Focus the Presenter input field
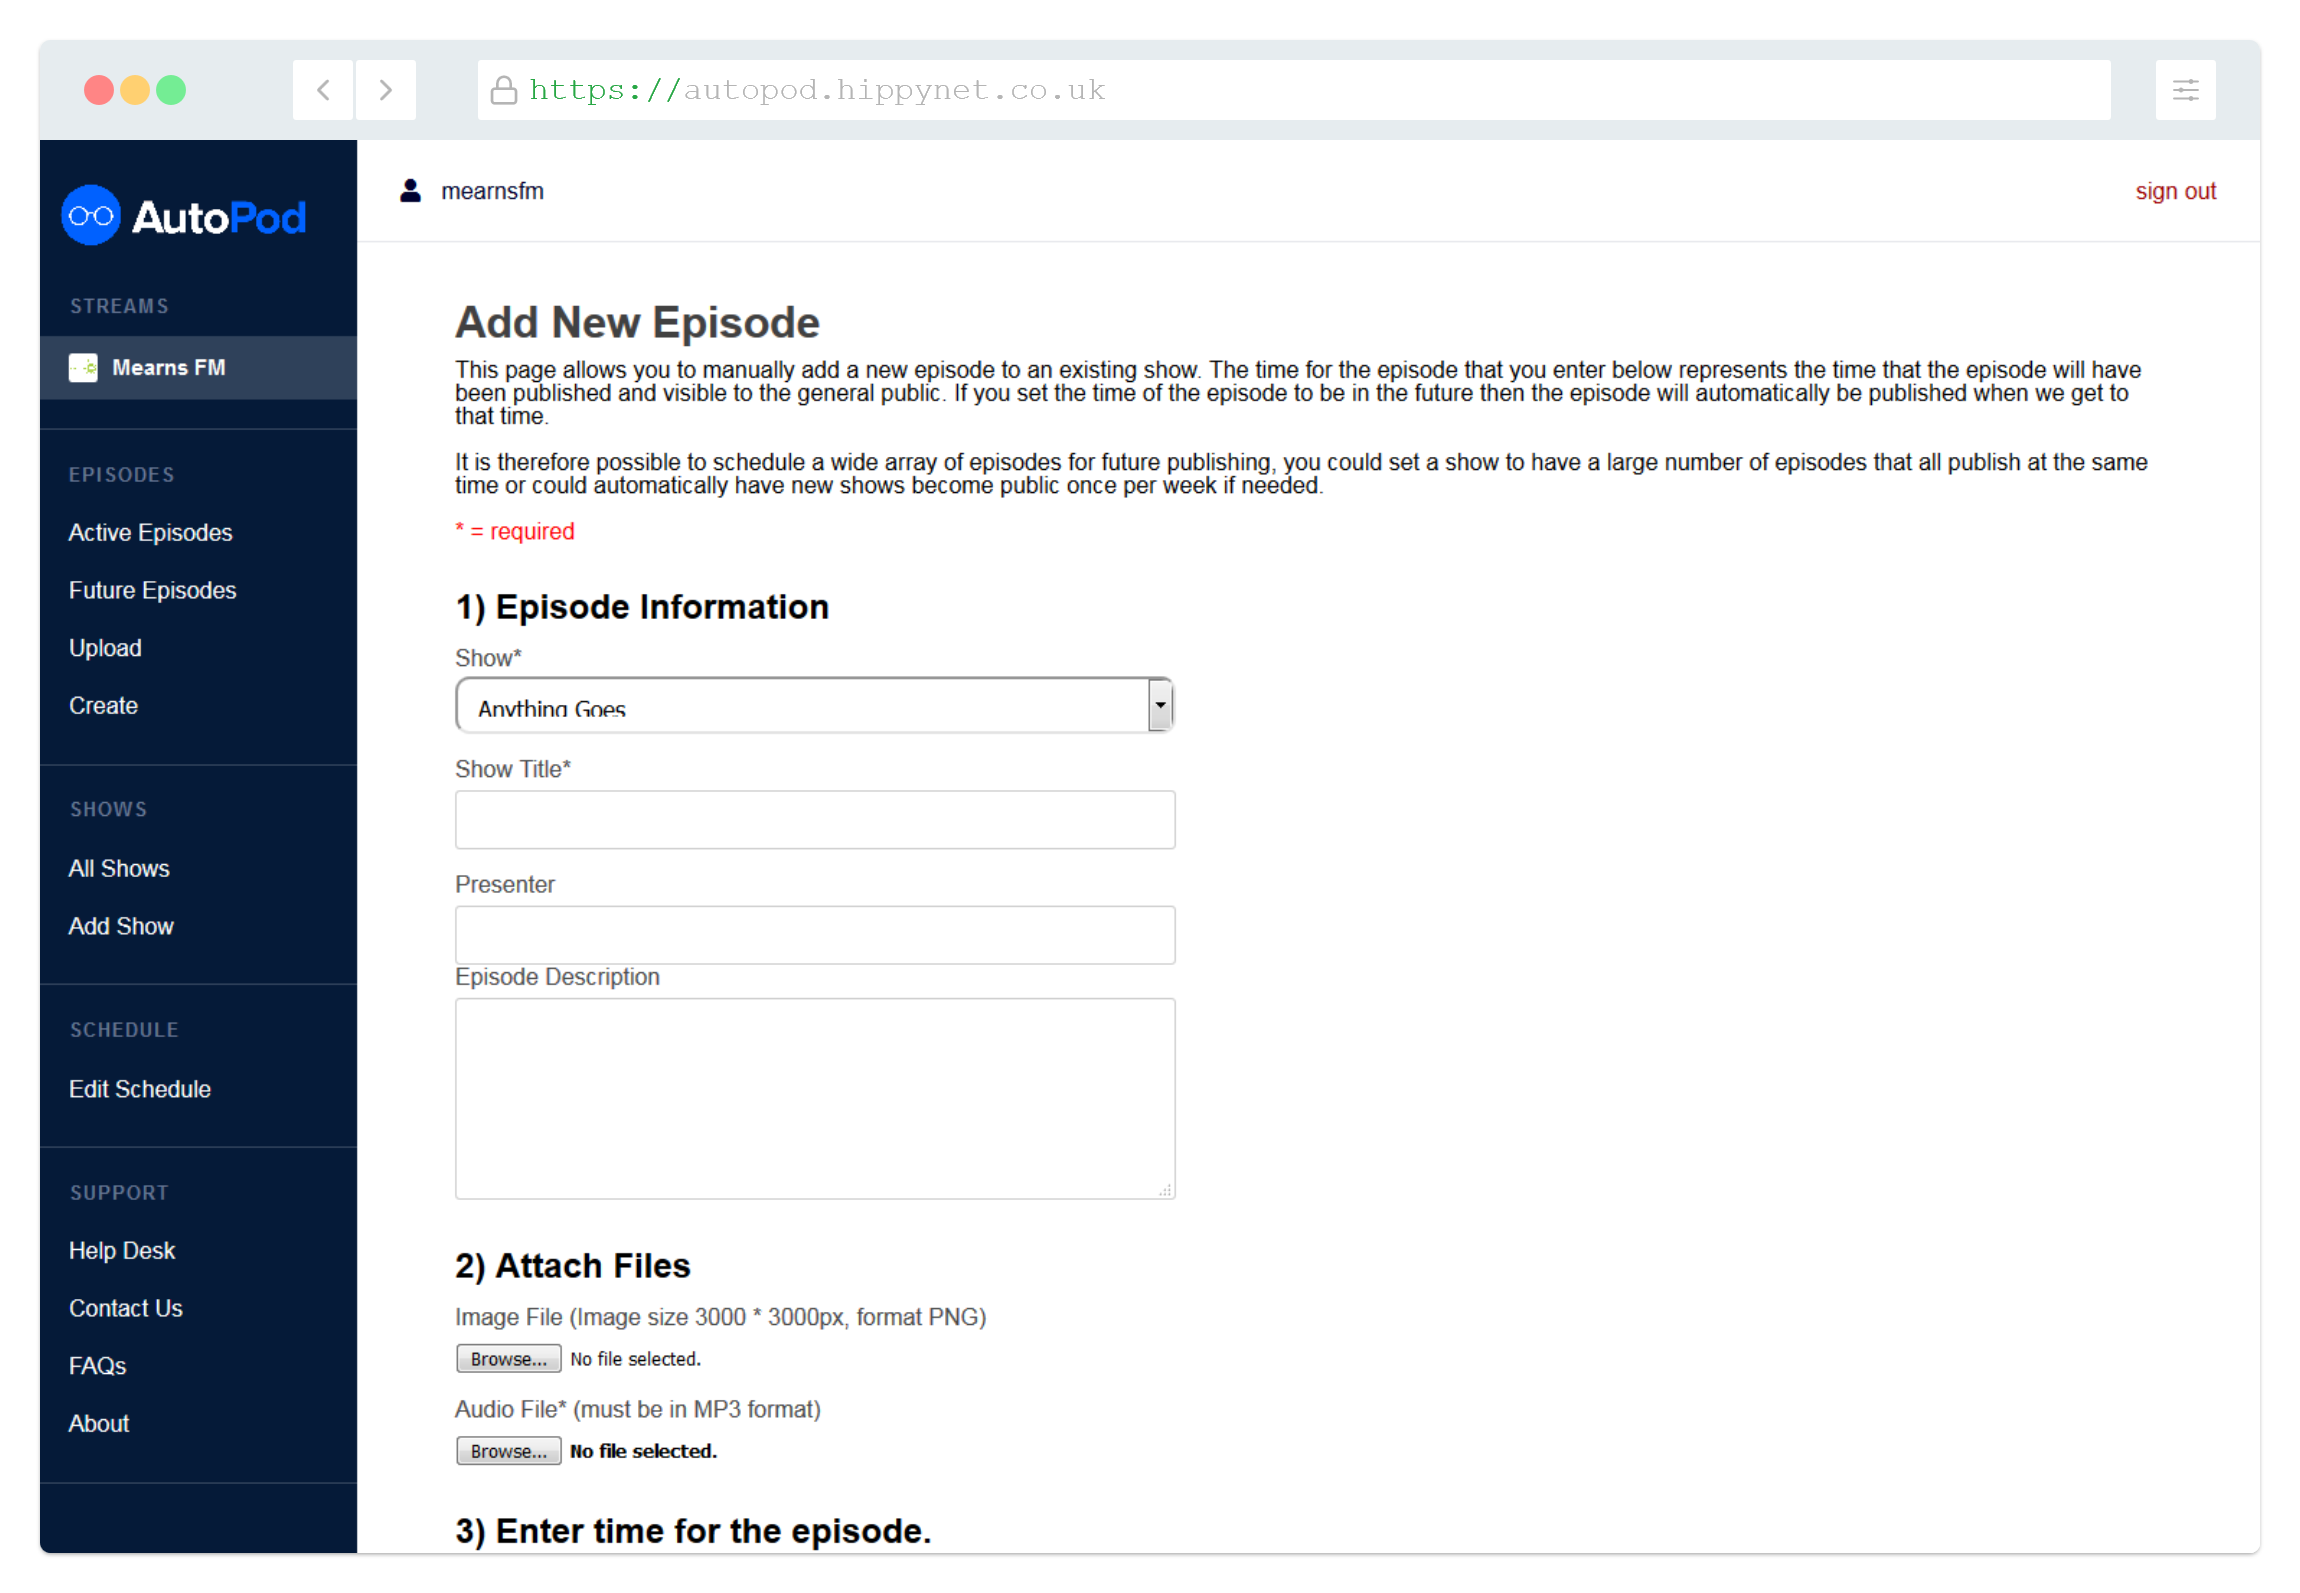2300x1593 pixels. click(x=814, y=935)
